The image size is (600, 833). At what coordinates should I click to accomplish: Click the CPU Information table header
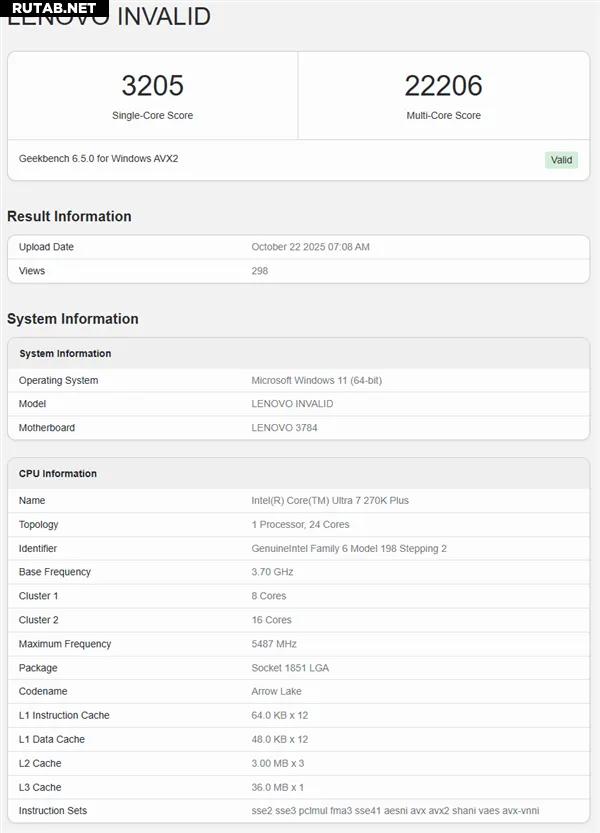pyautogui.click(x=58, y=474)
